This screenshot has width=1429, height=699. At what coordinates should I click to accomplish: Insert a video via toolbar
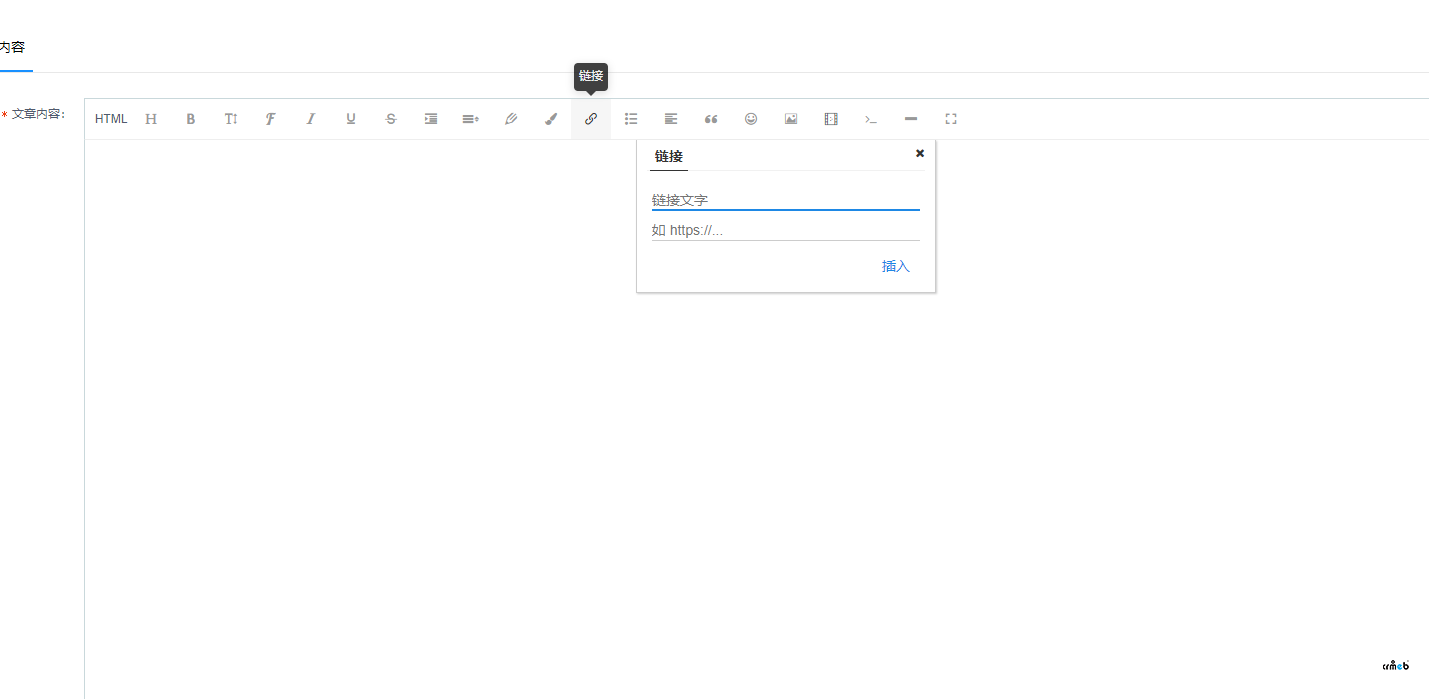[831, 119]
